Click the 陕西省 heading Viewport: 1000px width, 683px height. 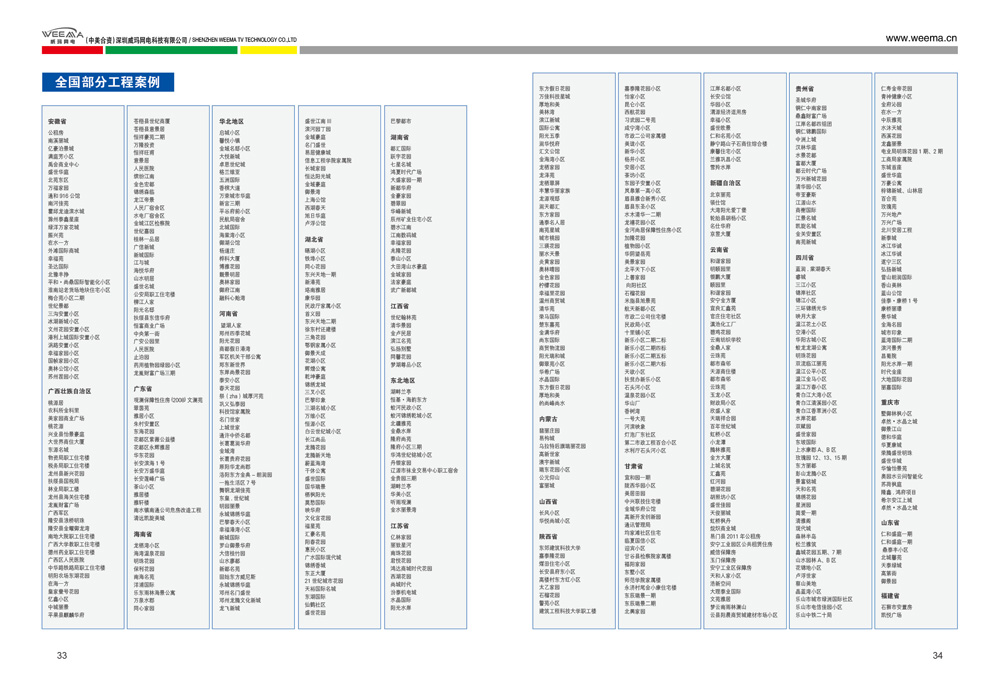[x=548, y=536]
